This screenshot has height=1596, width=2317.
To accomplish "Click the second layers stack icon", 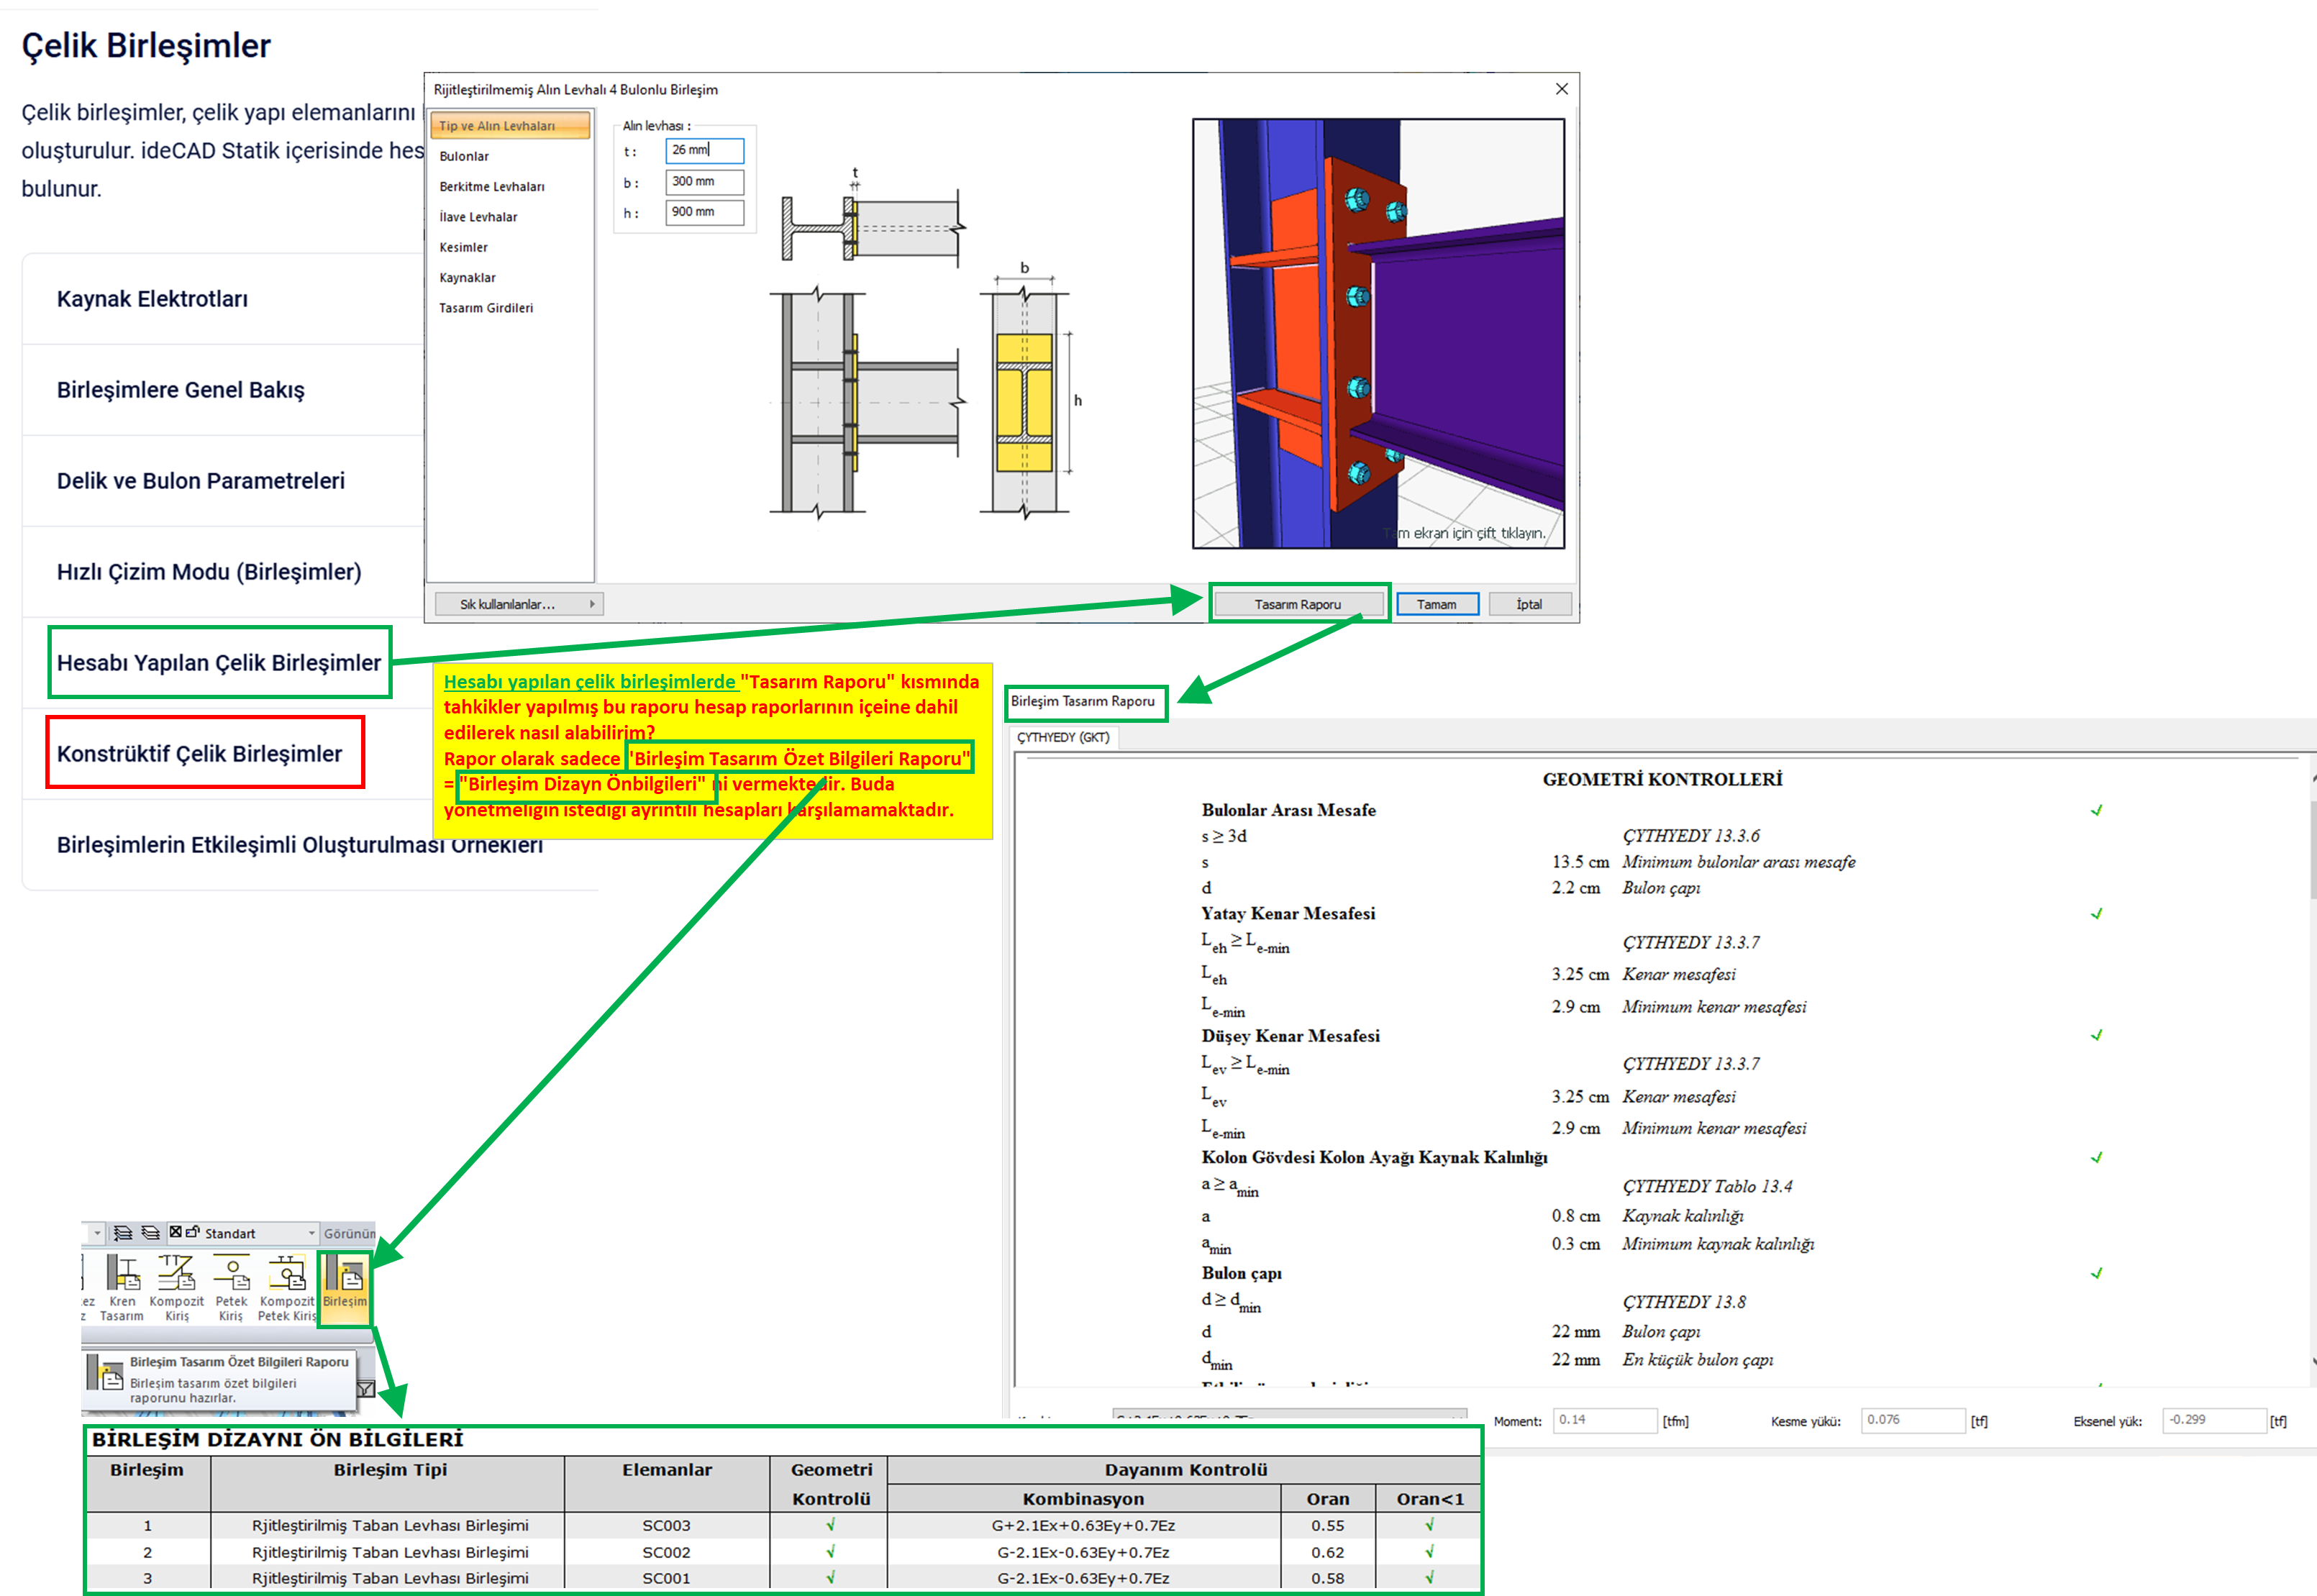I will 150,1233.
